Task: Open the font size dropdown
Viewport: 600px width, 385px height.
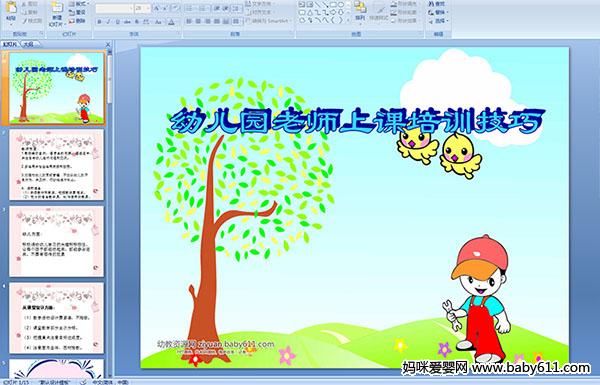Action: [148, 8]
